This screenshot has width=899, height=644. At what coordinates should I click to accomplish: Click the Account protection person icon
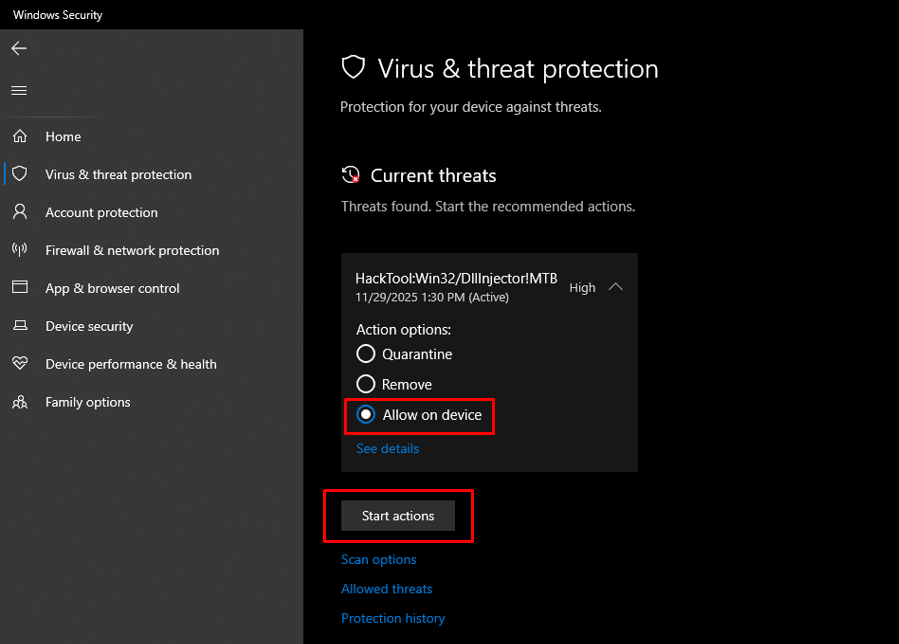[x=20, y=212]
